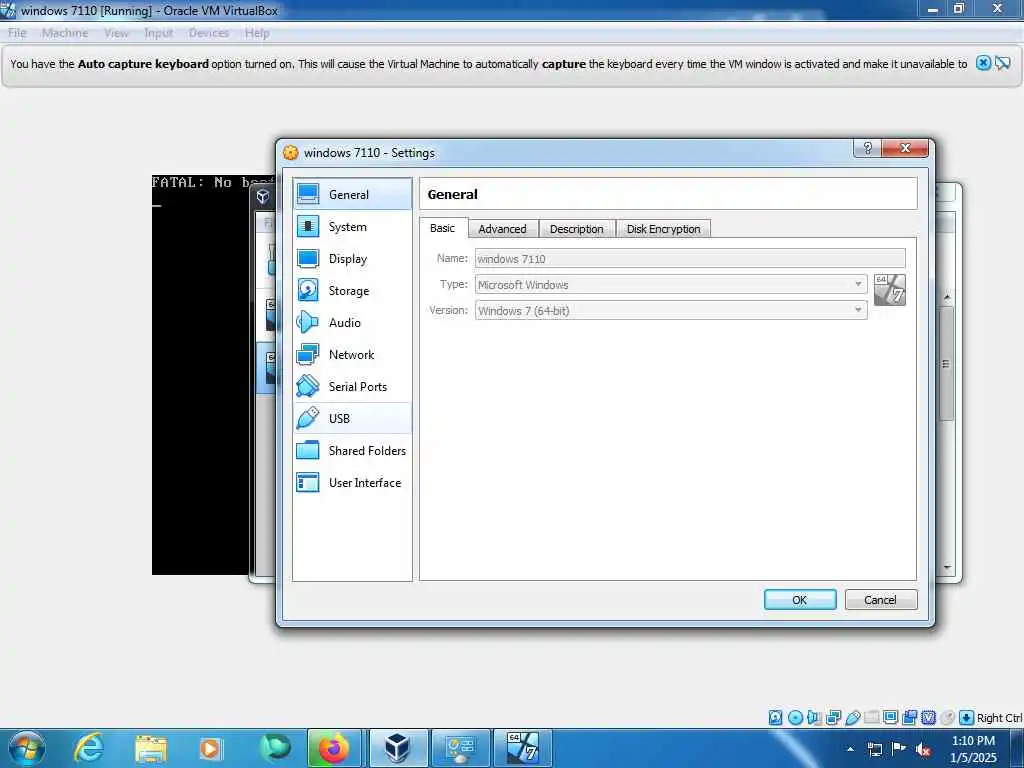Click the Windows 7 64-bit OS icon
The height and width of the screenshot is (768, 1024).
[x=890, y=290]
